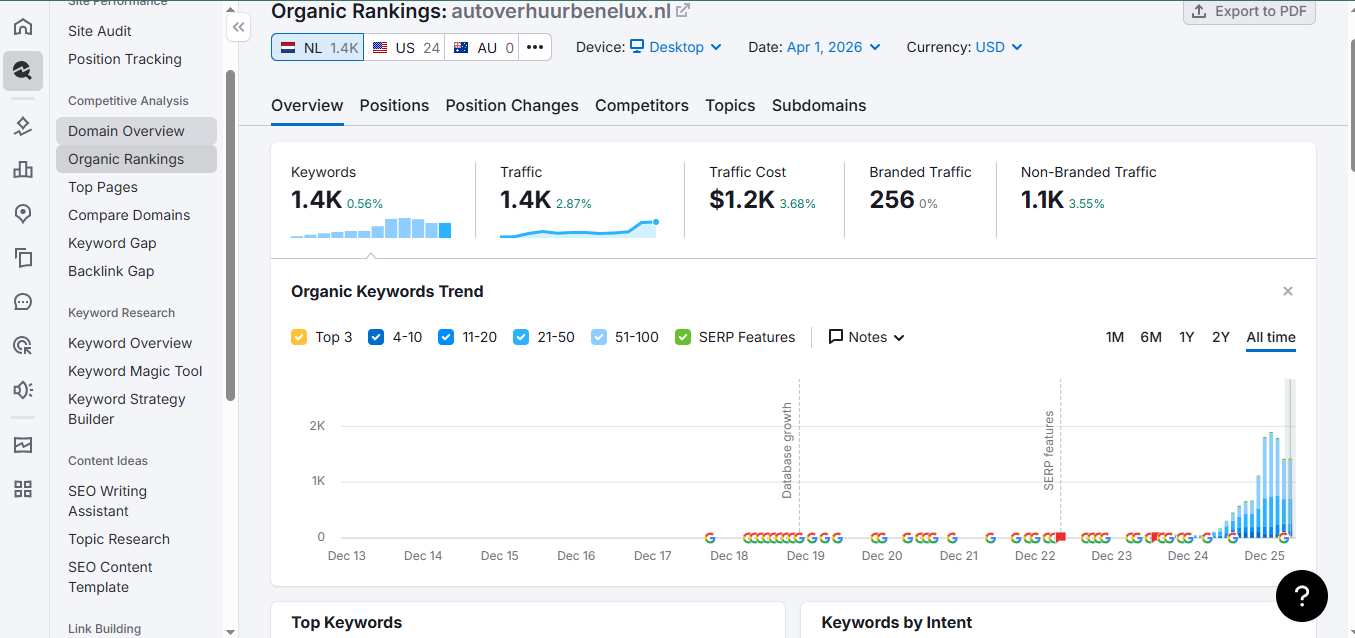Screen dimensions: 1355x638
Task: Open the map pin Local icon
Action: pyautogui.click(x=22, y=214)
